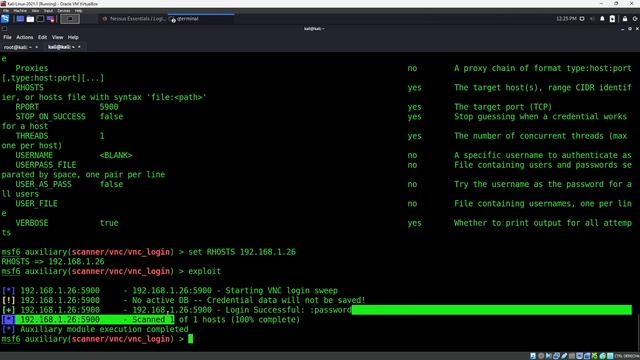The width and height of the screenshot is (640, 360).
Task: Click the 'RHOSTS => 192.168.1.26' output line
Action: point(53,262)
